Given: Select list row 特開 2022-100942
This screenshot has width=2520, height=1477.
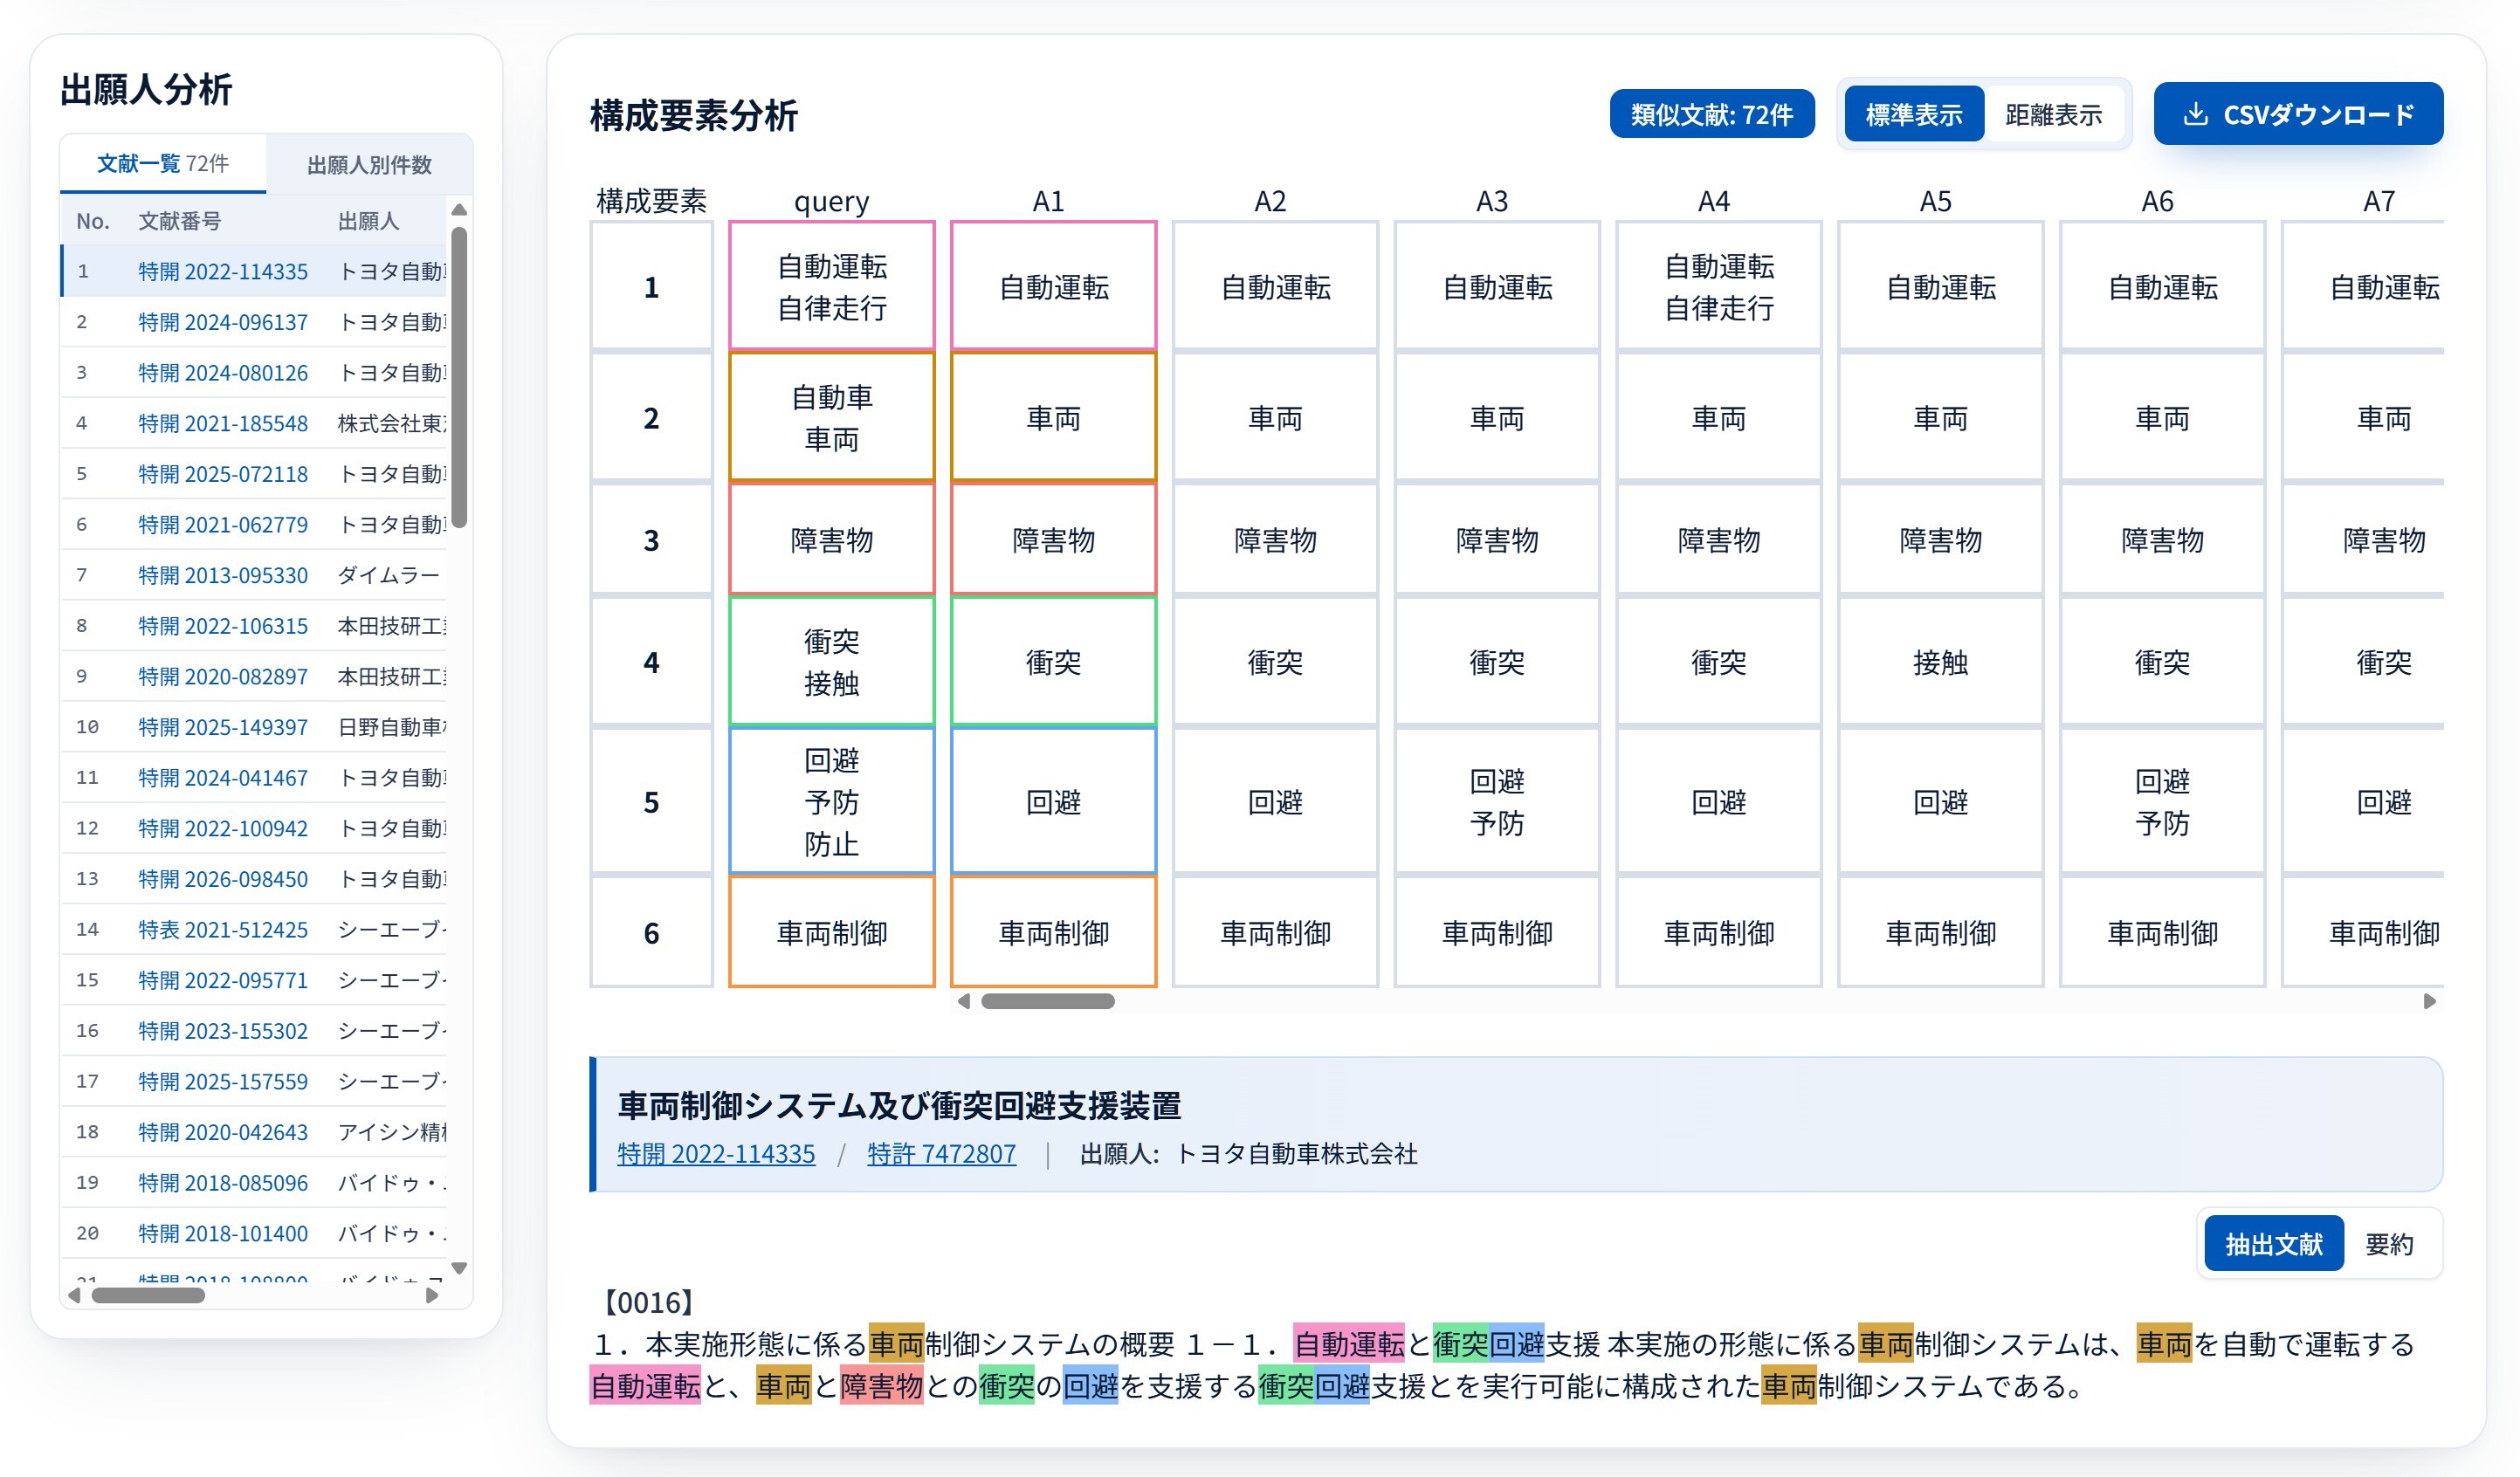Looking at the screenshot, I should (254, 828).
